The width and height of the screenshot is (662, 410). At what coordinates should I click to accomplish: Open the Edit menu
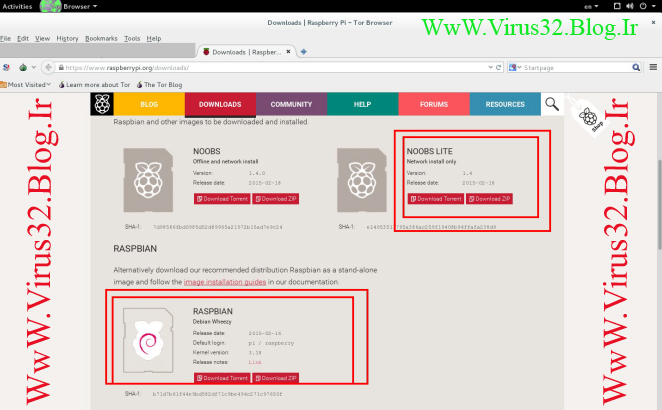click(x=23, y=38)
